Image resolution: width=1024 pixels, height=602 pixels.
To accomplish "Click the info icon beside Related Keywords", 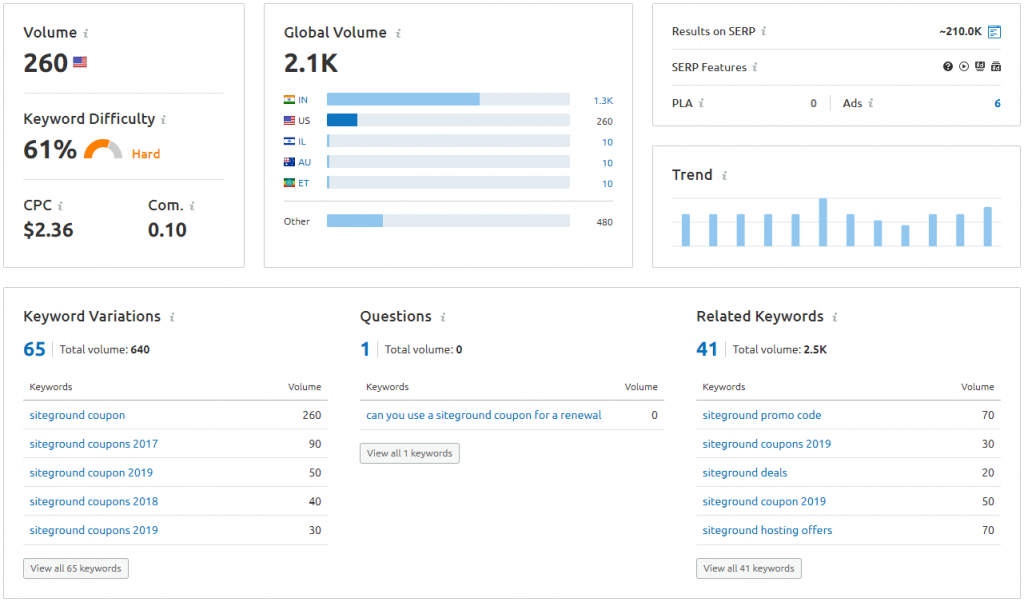I will coord(835,317).
